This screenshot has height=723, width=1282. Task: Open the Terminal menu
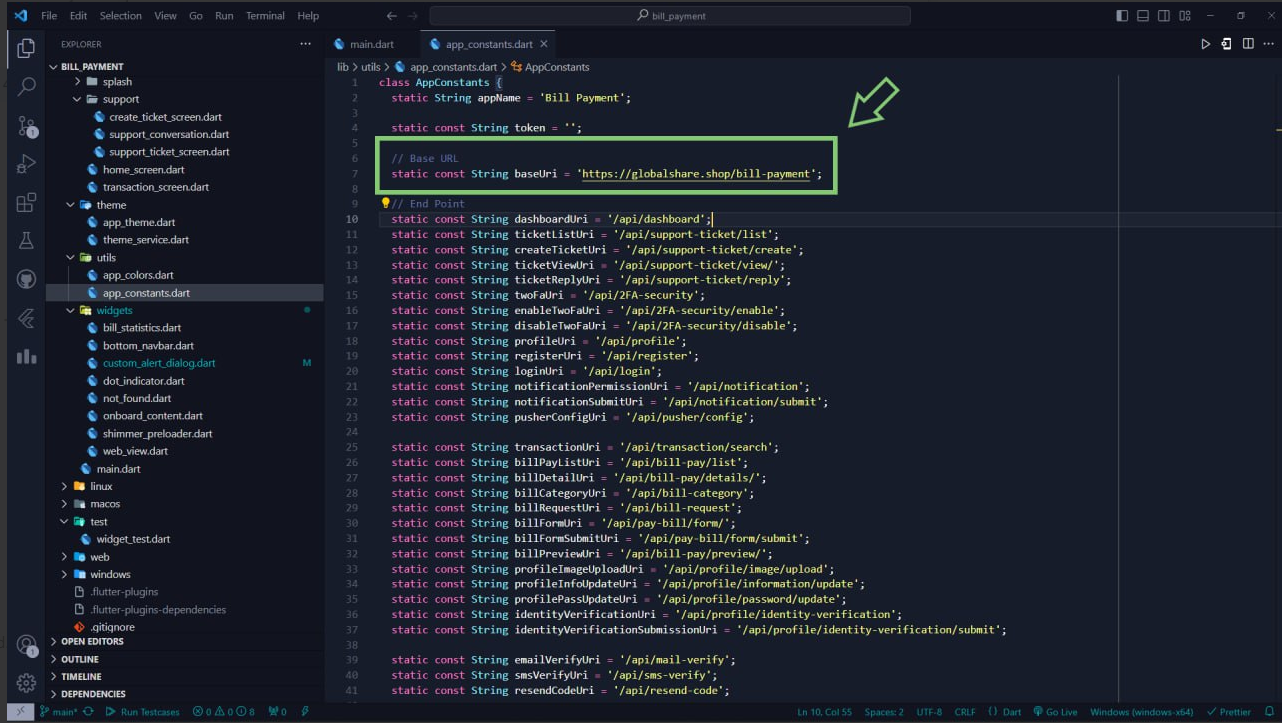[265, 16]
